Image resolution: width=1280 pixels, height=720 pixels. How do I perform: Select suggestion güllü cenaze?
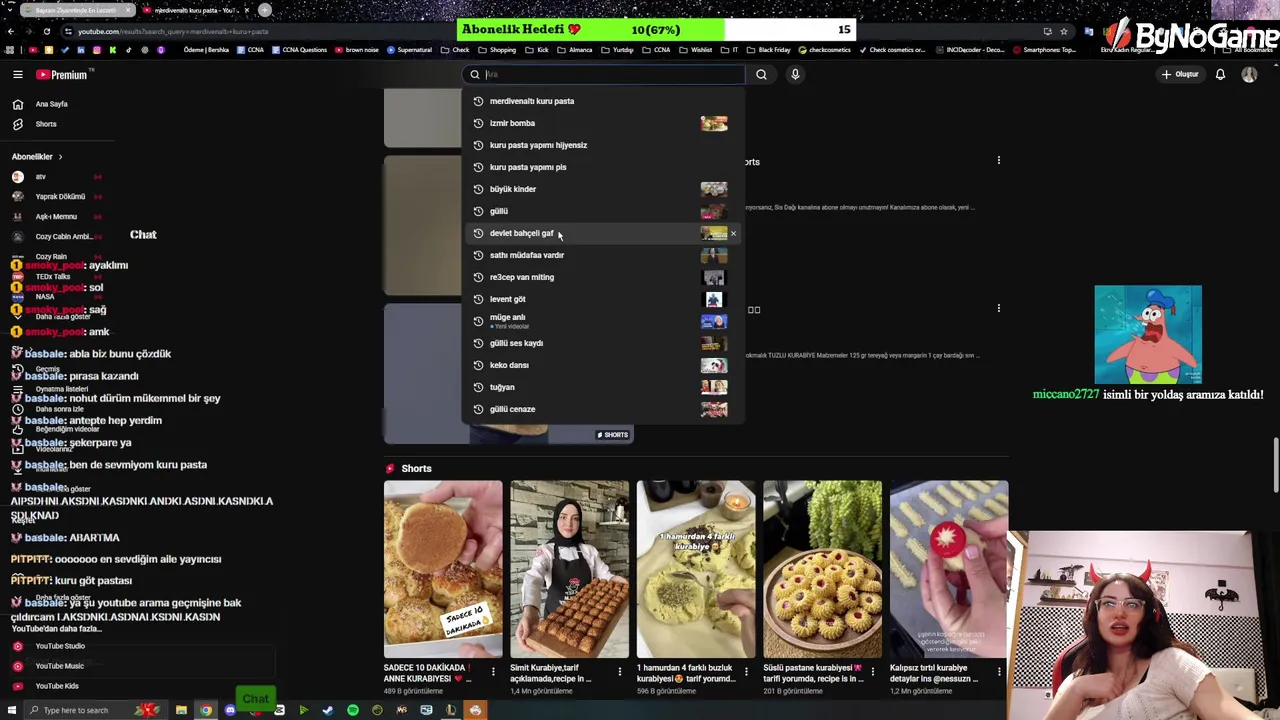pos(603,409)
